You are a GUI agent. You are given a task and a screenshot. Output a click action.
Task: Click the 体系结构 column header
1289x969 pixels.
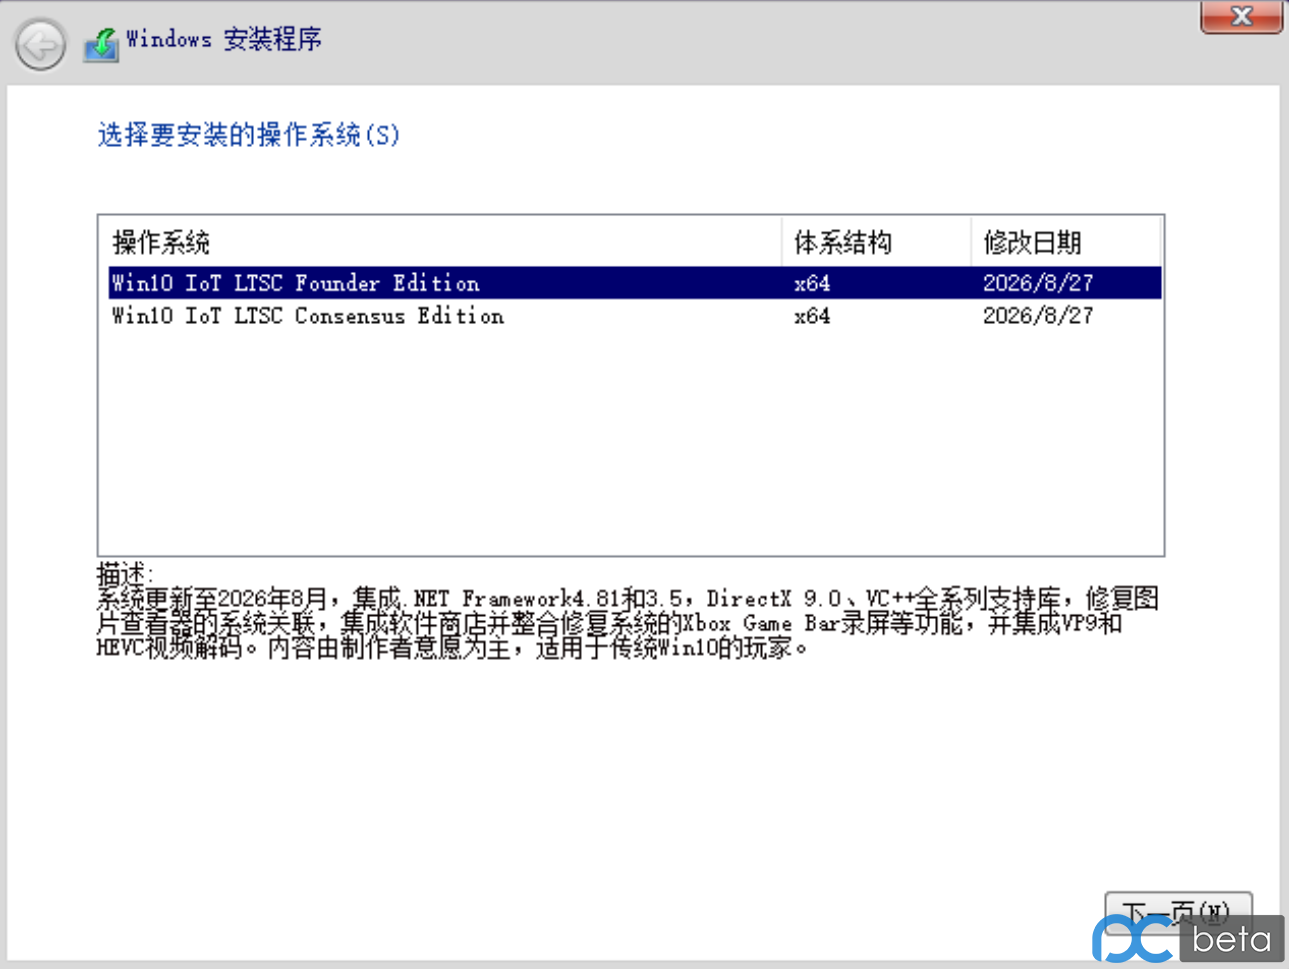pyautogui.click(x=876, y=242)
